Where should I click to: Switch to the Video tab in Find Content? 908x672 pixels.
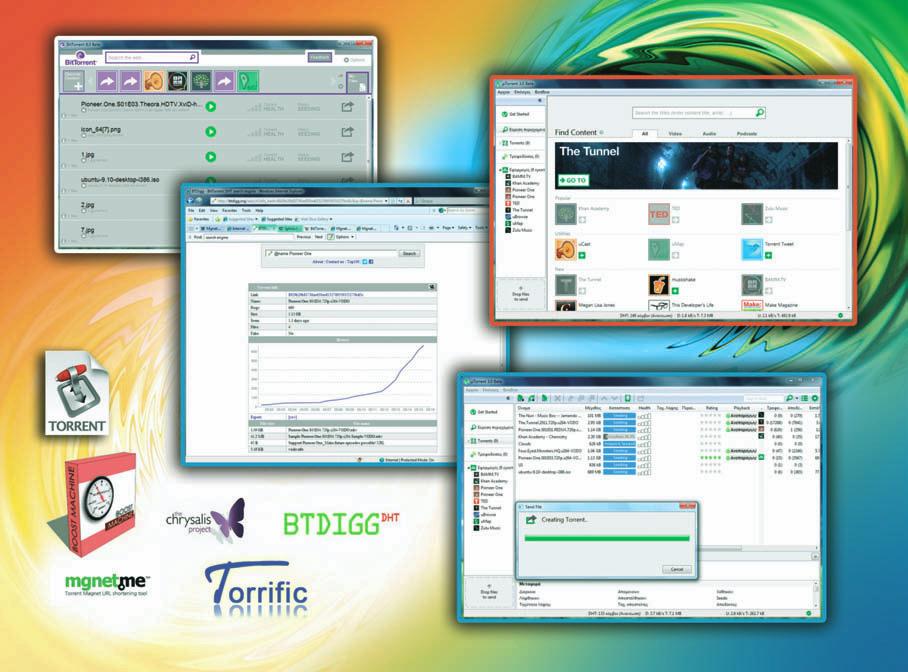click(x=675, y=133)
